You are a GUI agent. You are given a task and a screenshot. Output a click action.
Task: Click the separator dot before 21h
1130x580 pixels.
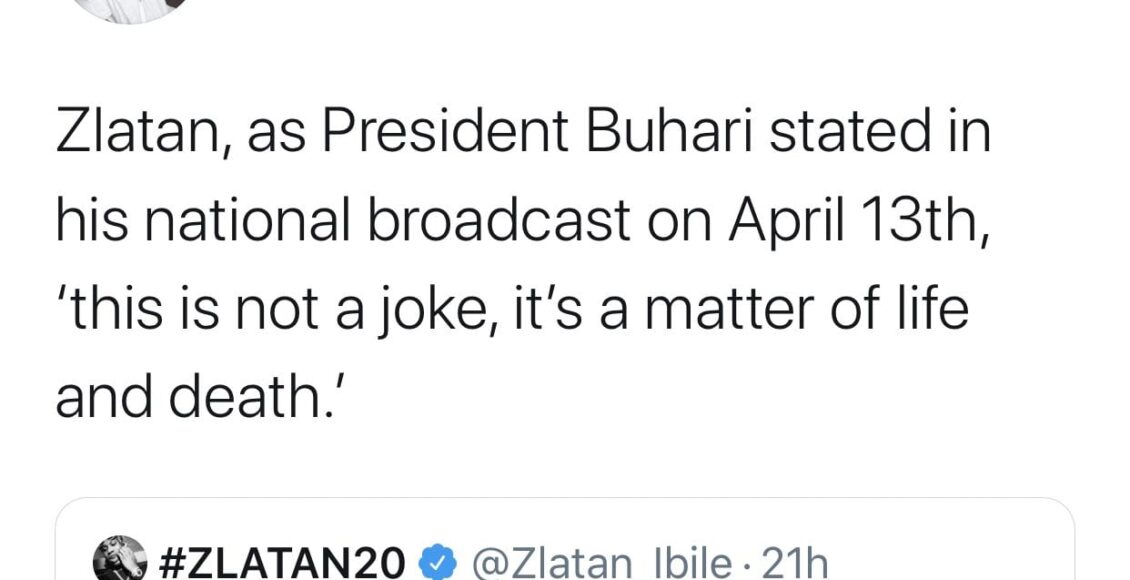(752, 564)
